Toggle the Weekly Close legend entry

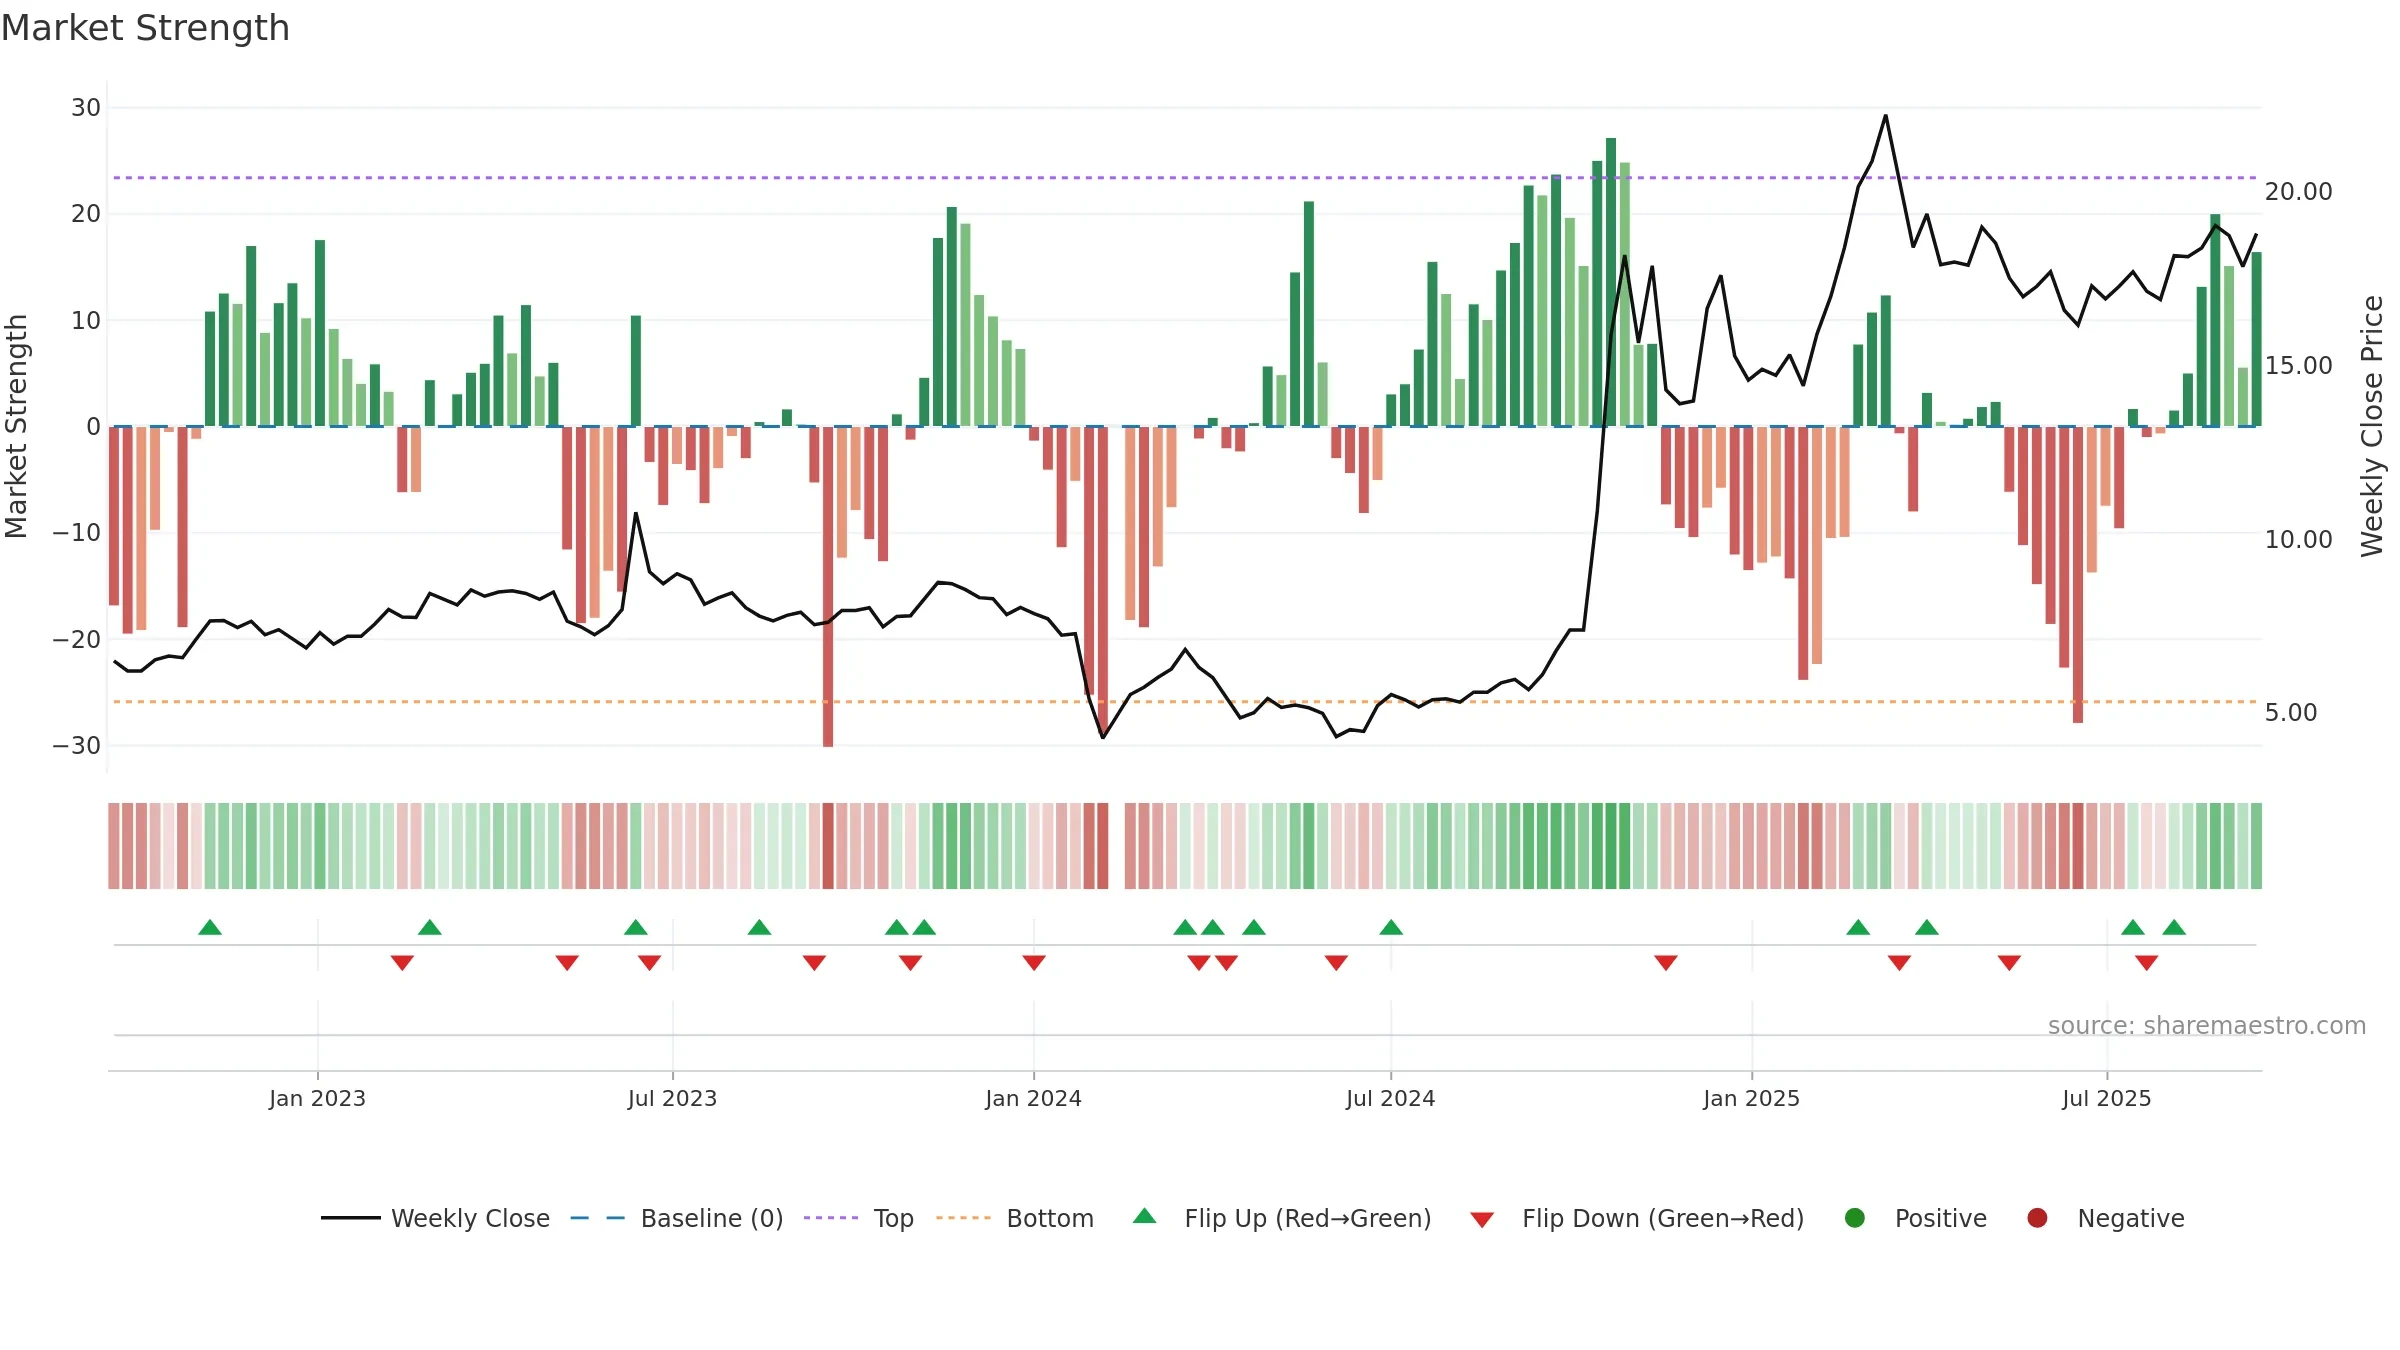pos(435,1218)
